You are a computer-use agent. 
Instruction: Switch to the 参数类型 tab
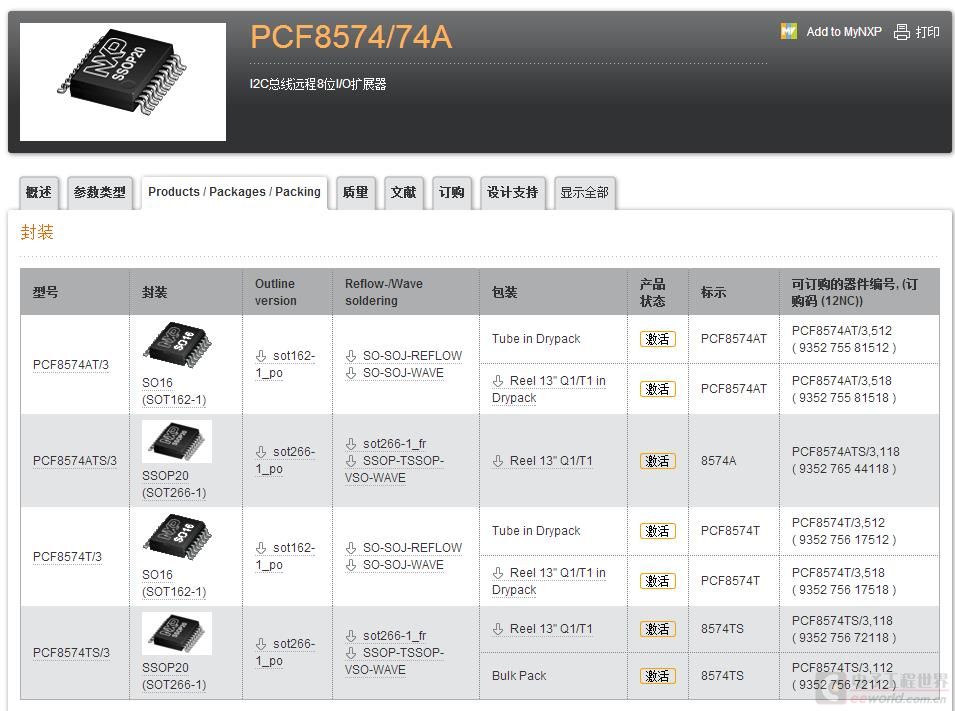99,193
